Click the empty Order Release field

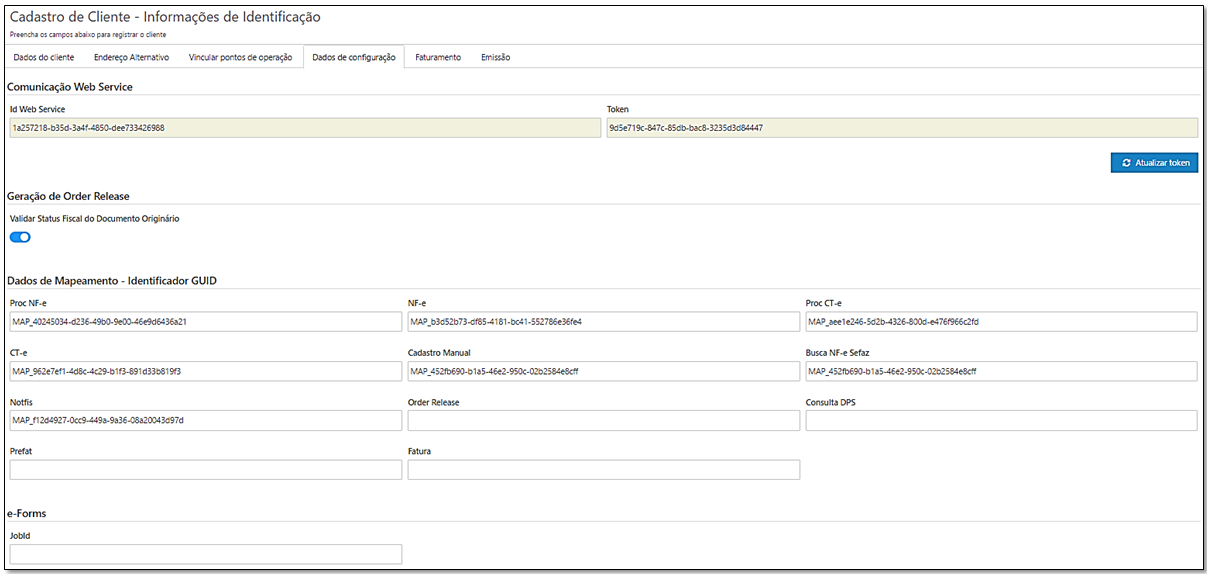pyautogui.click(x=603, y=420)
